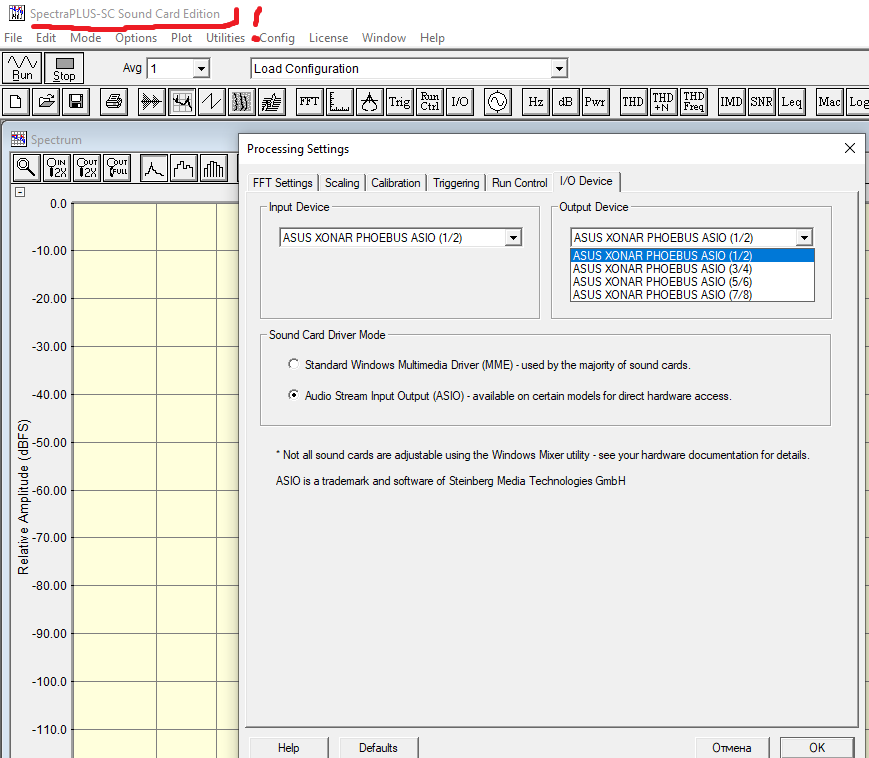Screen dimensions: 869x758
Task: Click the SNR toolbar button
Action: point(761,101)
